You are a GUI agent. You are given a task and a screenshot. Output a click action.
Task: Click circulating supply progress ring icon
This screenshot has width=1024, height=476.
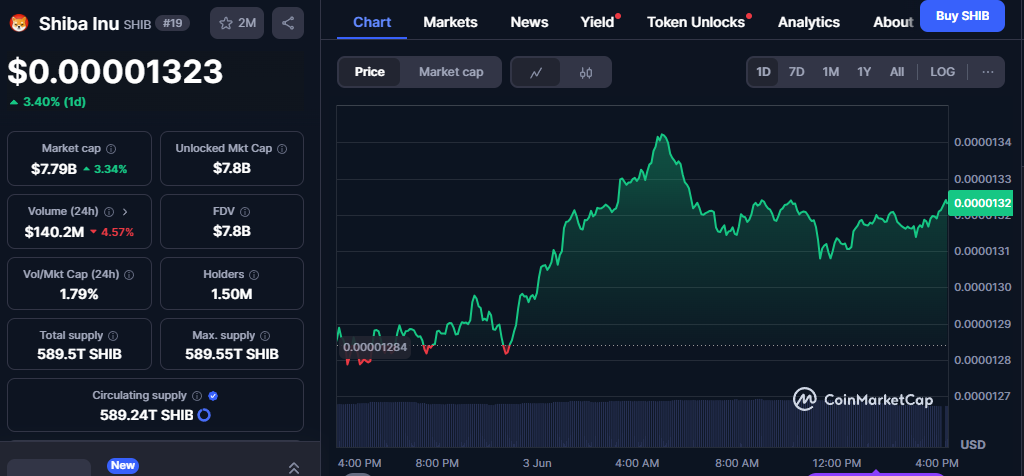click(204, 415)
